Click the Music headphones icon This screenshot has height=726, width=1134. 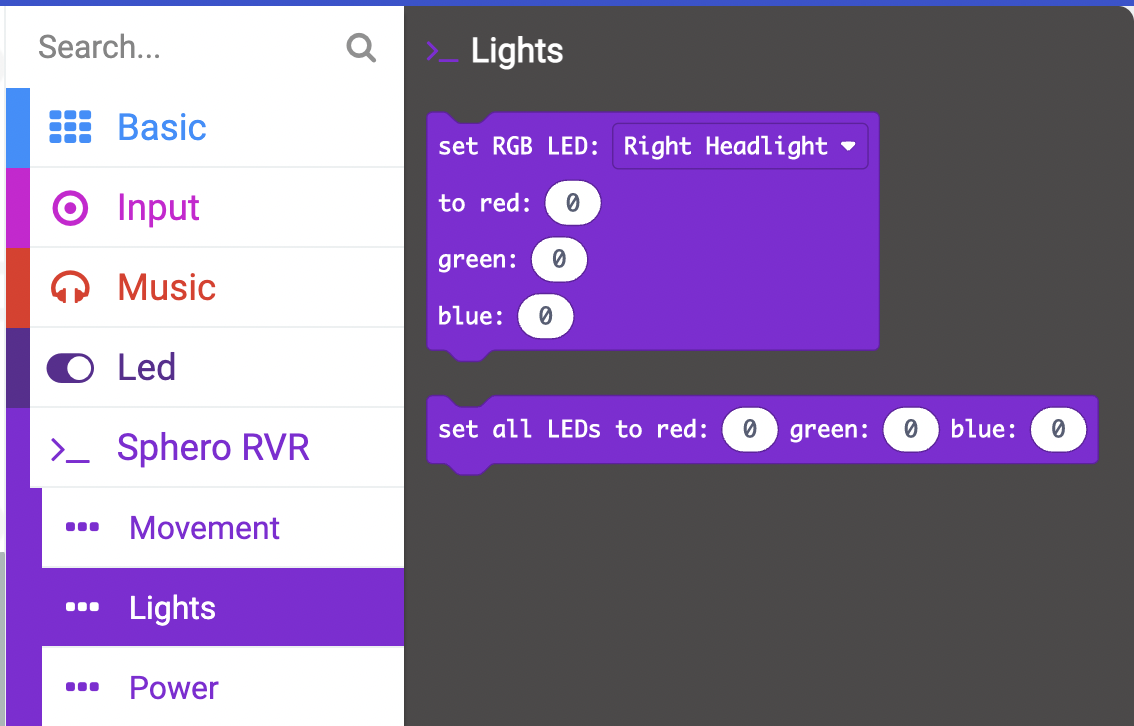click(69, 286)
